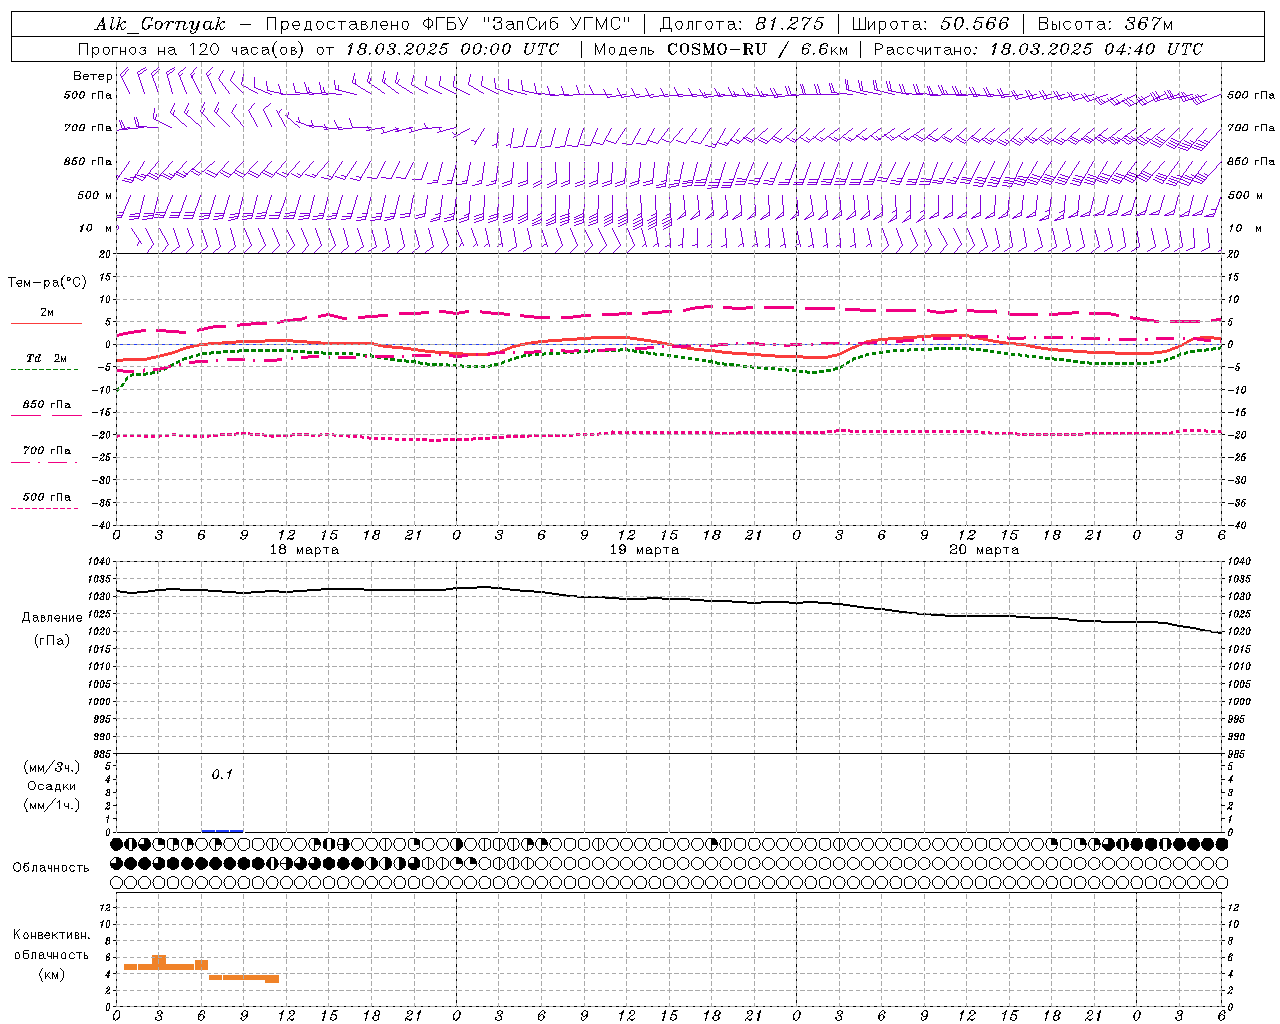1280x1024 pixels.
Task: Click the Давление pressure panel label
Action: point(52,618)
